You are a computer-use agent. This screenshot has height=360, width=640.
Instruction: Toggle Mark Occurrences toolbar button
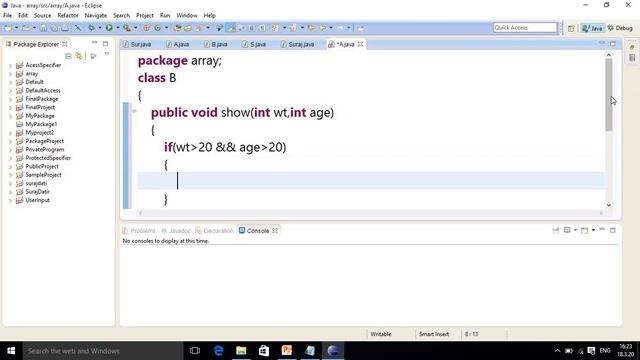click(231, 28)
